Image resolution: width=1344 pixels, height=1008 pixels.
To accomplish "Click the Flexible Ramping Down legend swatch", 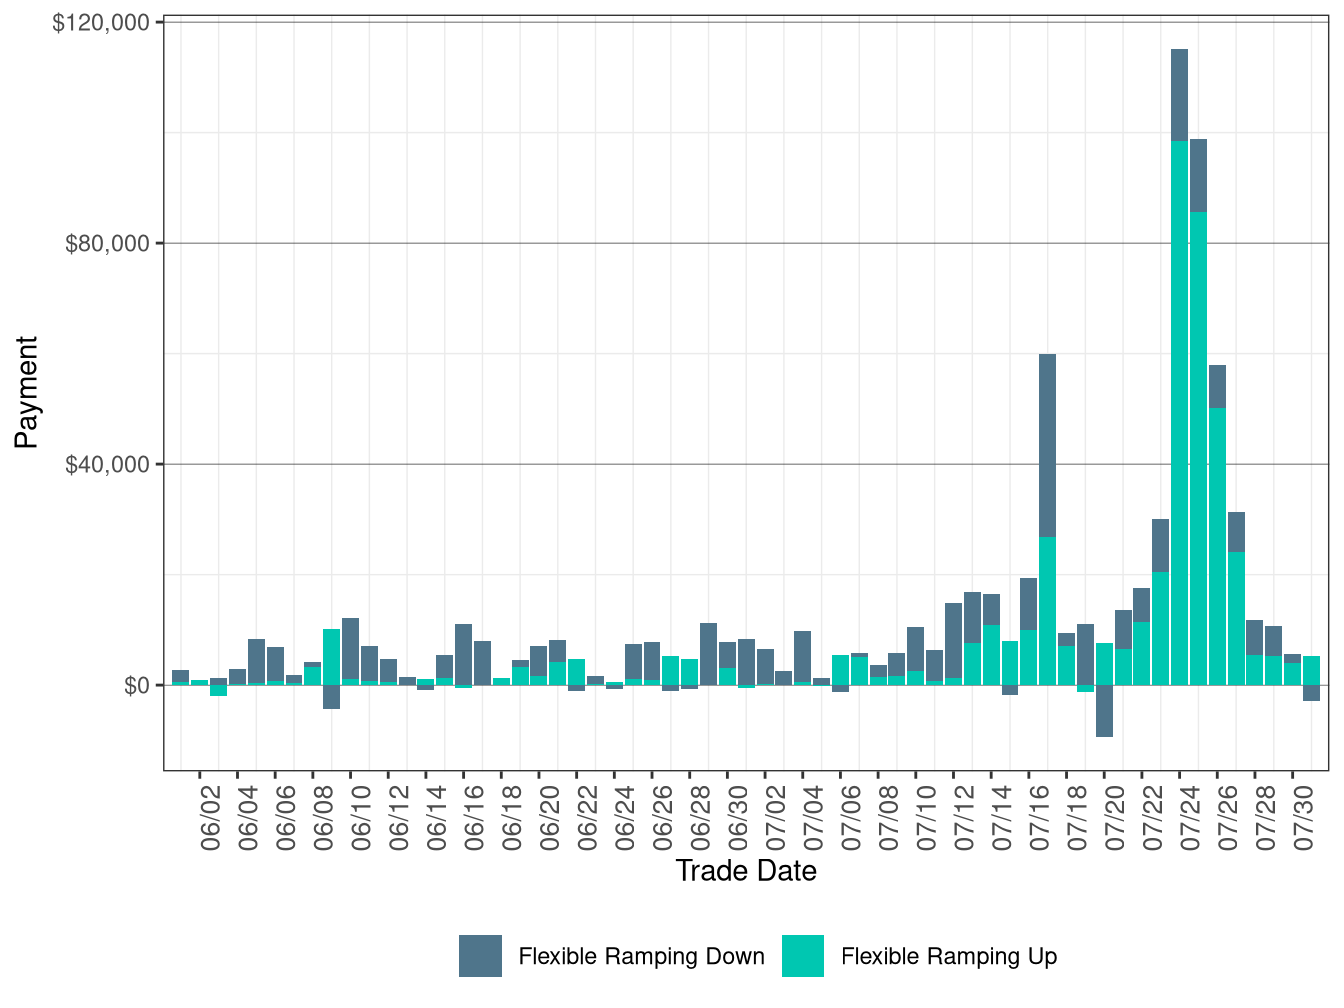I will (480, 956).
